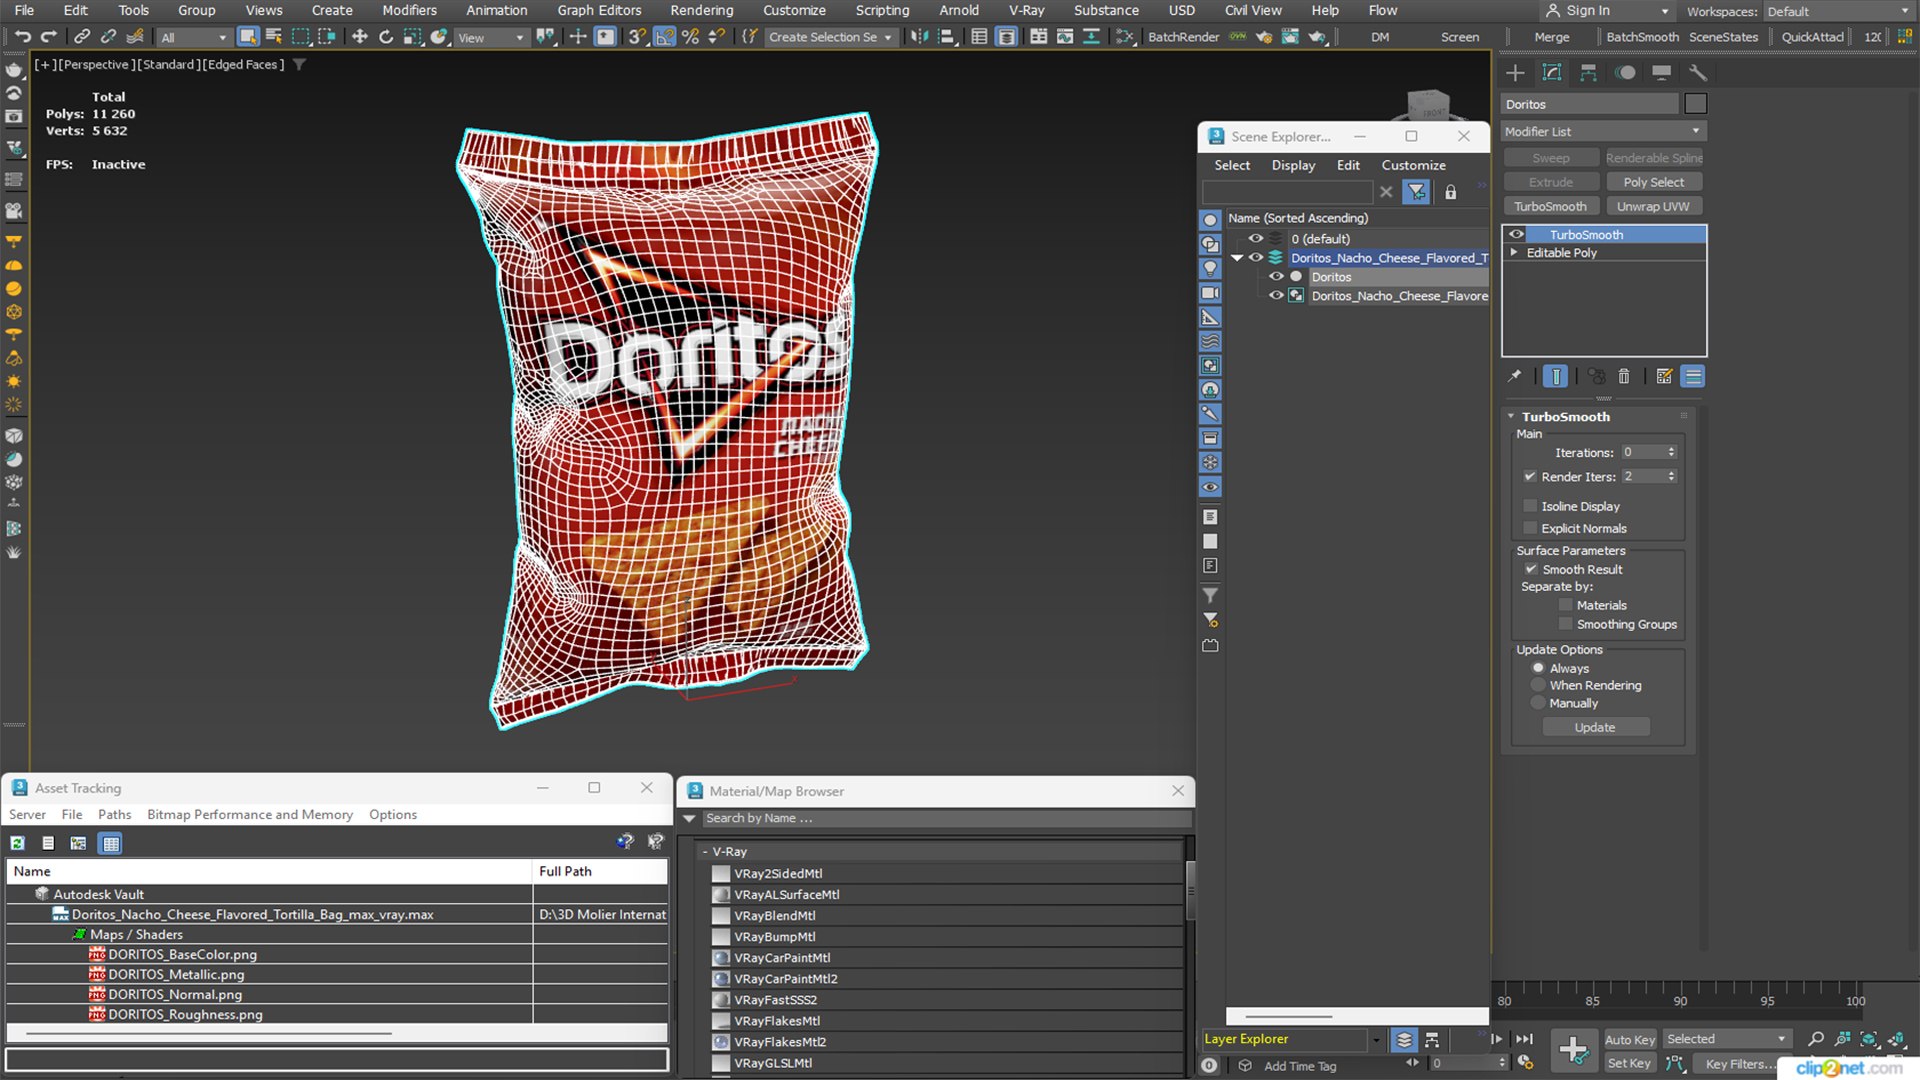Open the Modifiers menu
The width and height of the screenshot is (1920, 1080).
(409, 10)
